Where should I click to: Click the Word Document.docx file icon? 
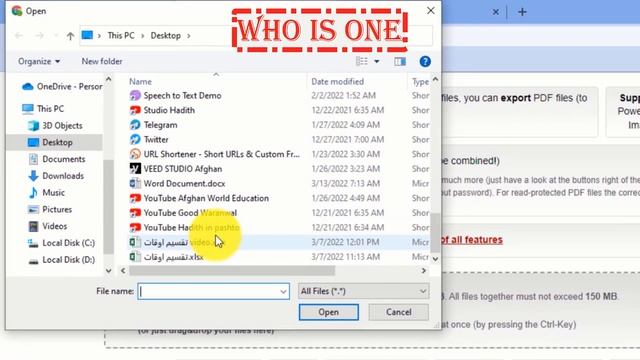[135, 184]
